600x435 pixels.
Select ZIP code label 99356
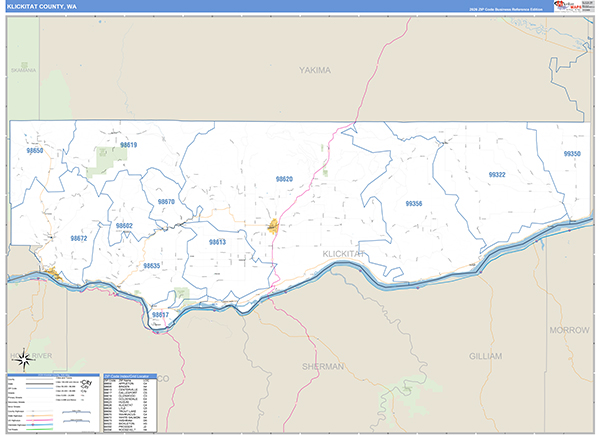[414, 204]
